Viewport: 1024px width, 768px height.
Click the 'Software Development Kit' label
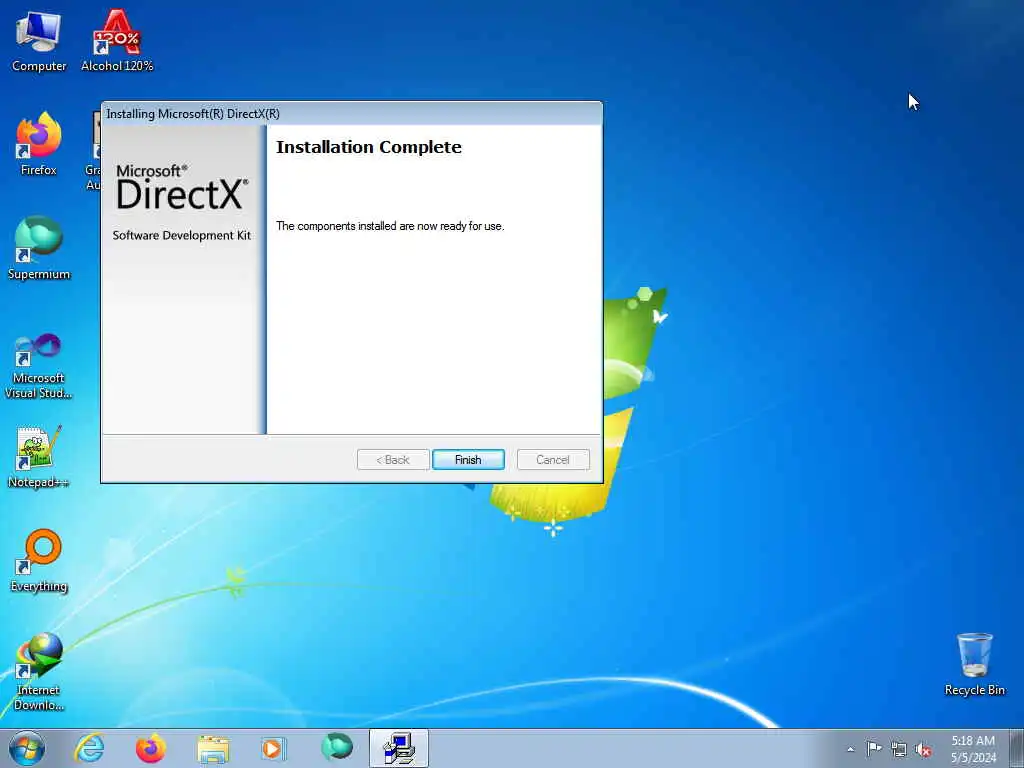[x=182, y=235]
